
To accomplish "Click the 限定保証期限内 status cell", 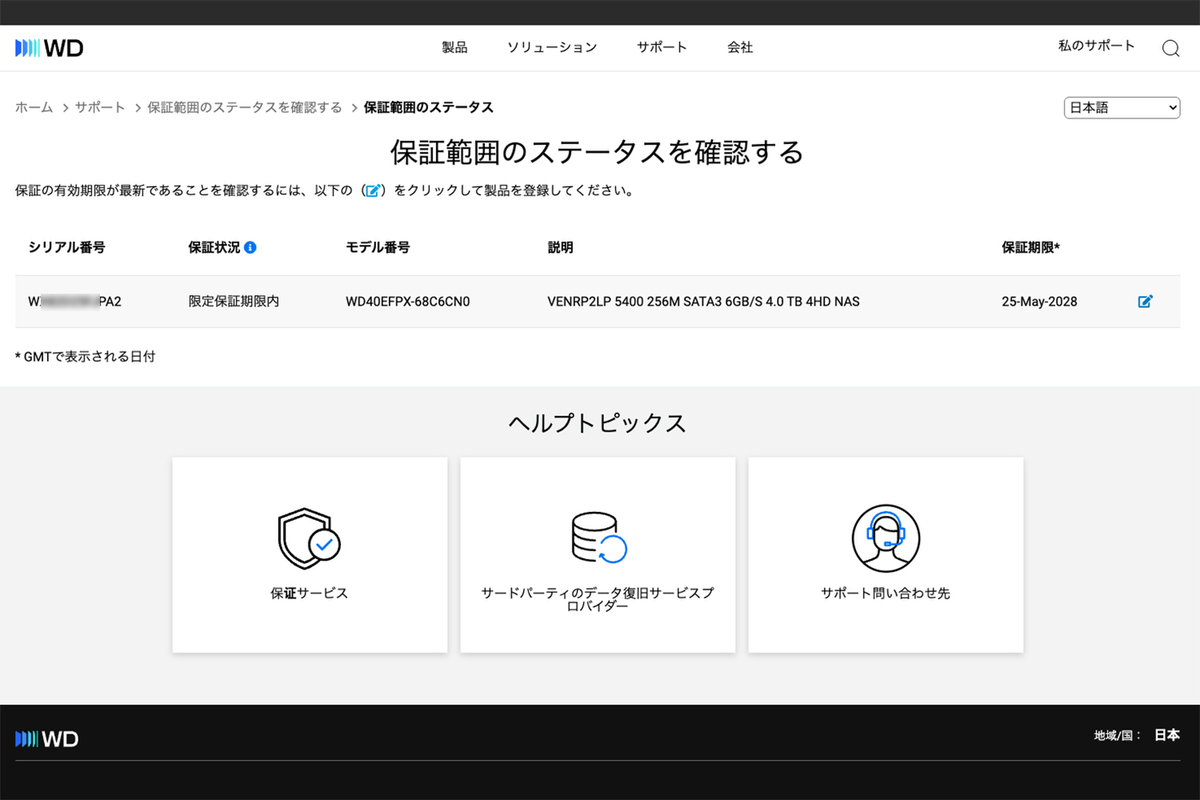I will (x=234, y=301).
